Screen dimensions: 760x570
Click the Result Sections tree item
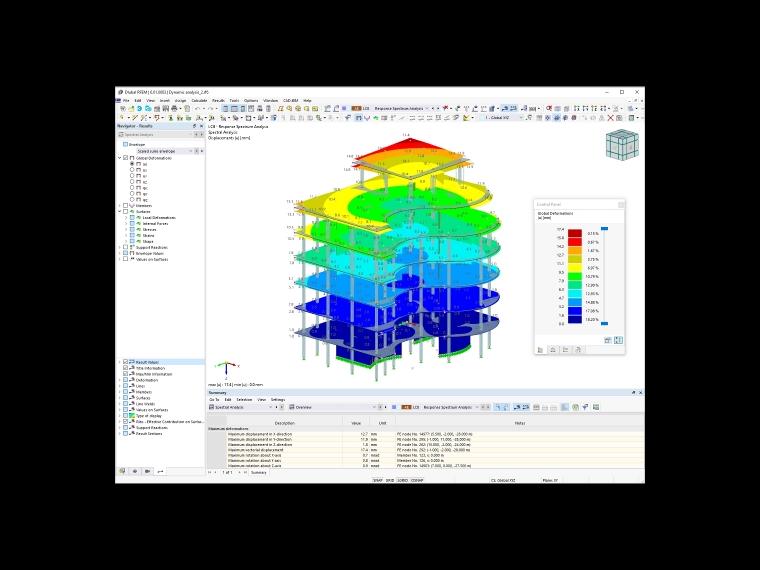click(x=149, y=433)
